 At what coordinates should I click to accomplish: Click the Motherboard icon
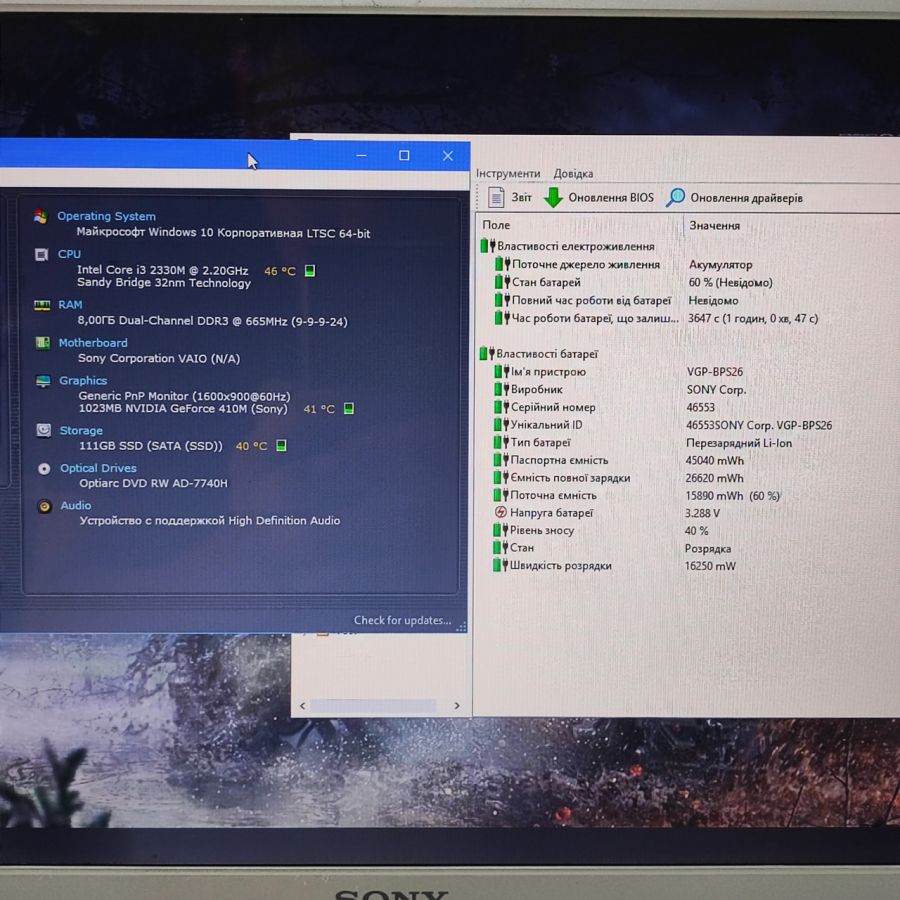42,343
